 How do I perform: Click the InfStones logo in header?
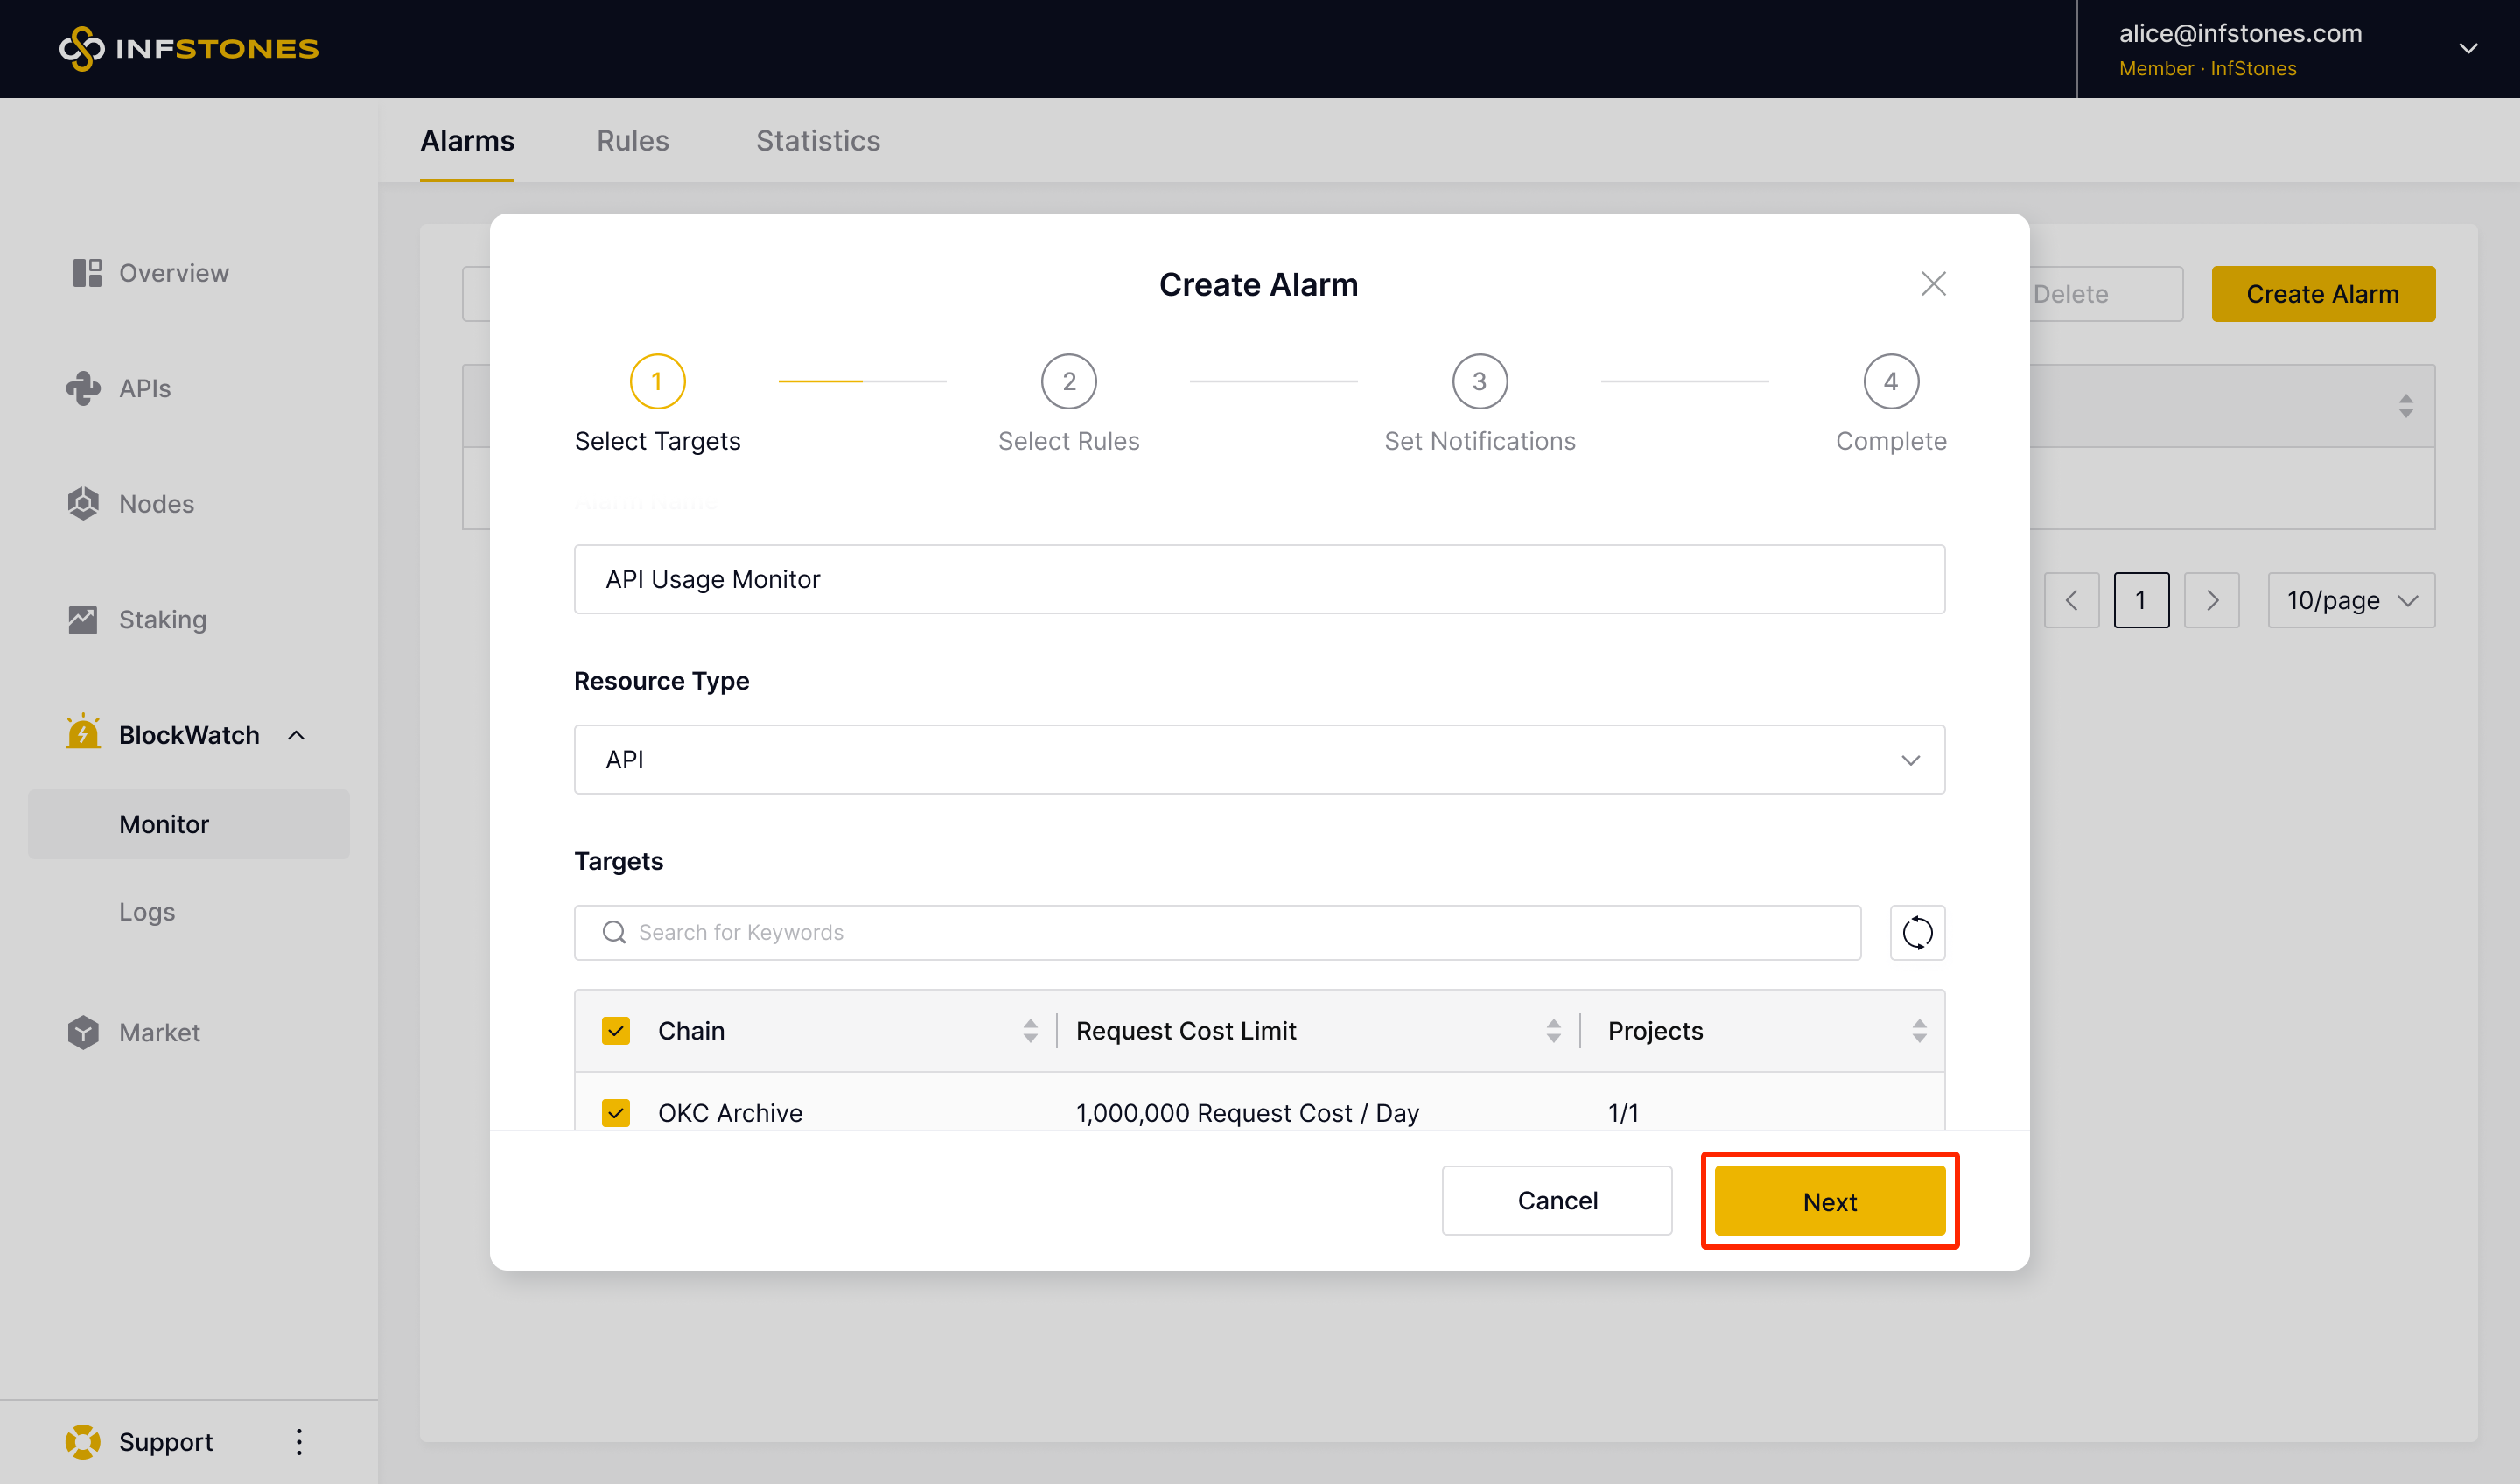click(189, 48)
